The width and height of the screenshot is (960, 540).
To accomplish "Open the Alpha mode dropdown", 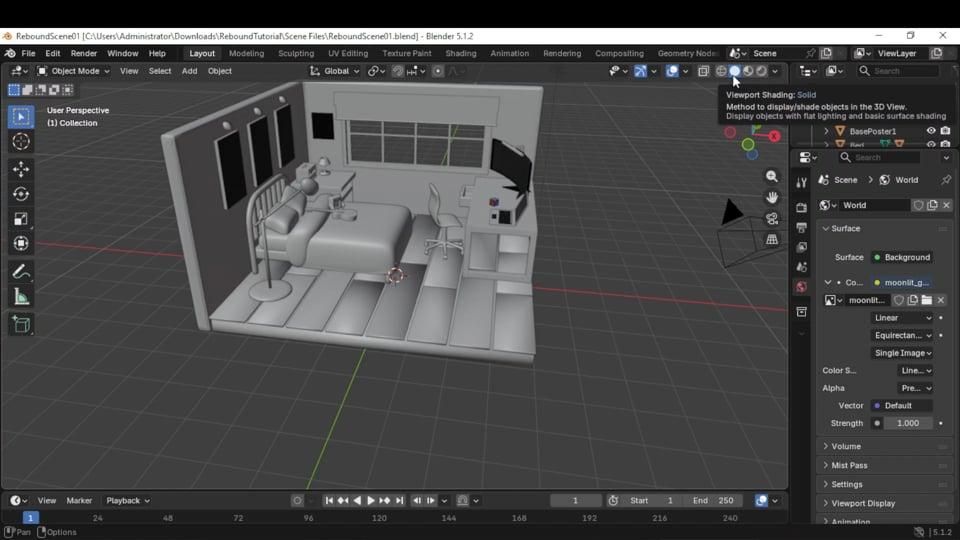I will click(x=915, y=388).
